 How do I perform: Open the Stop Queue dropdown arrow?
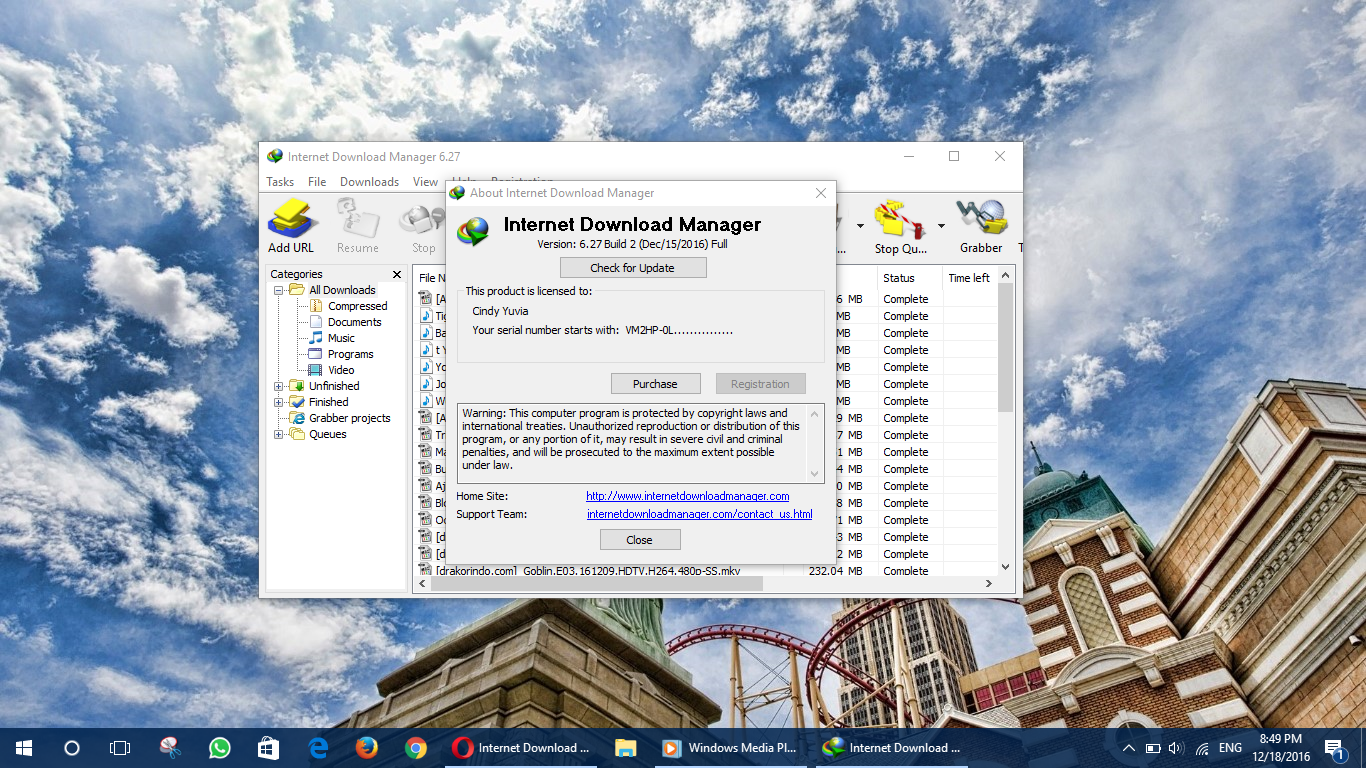pyautogui.click(x=941, y=226)
